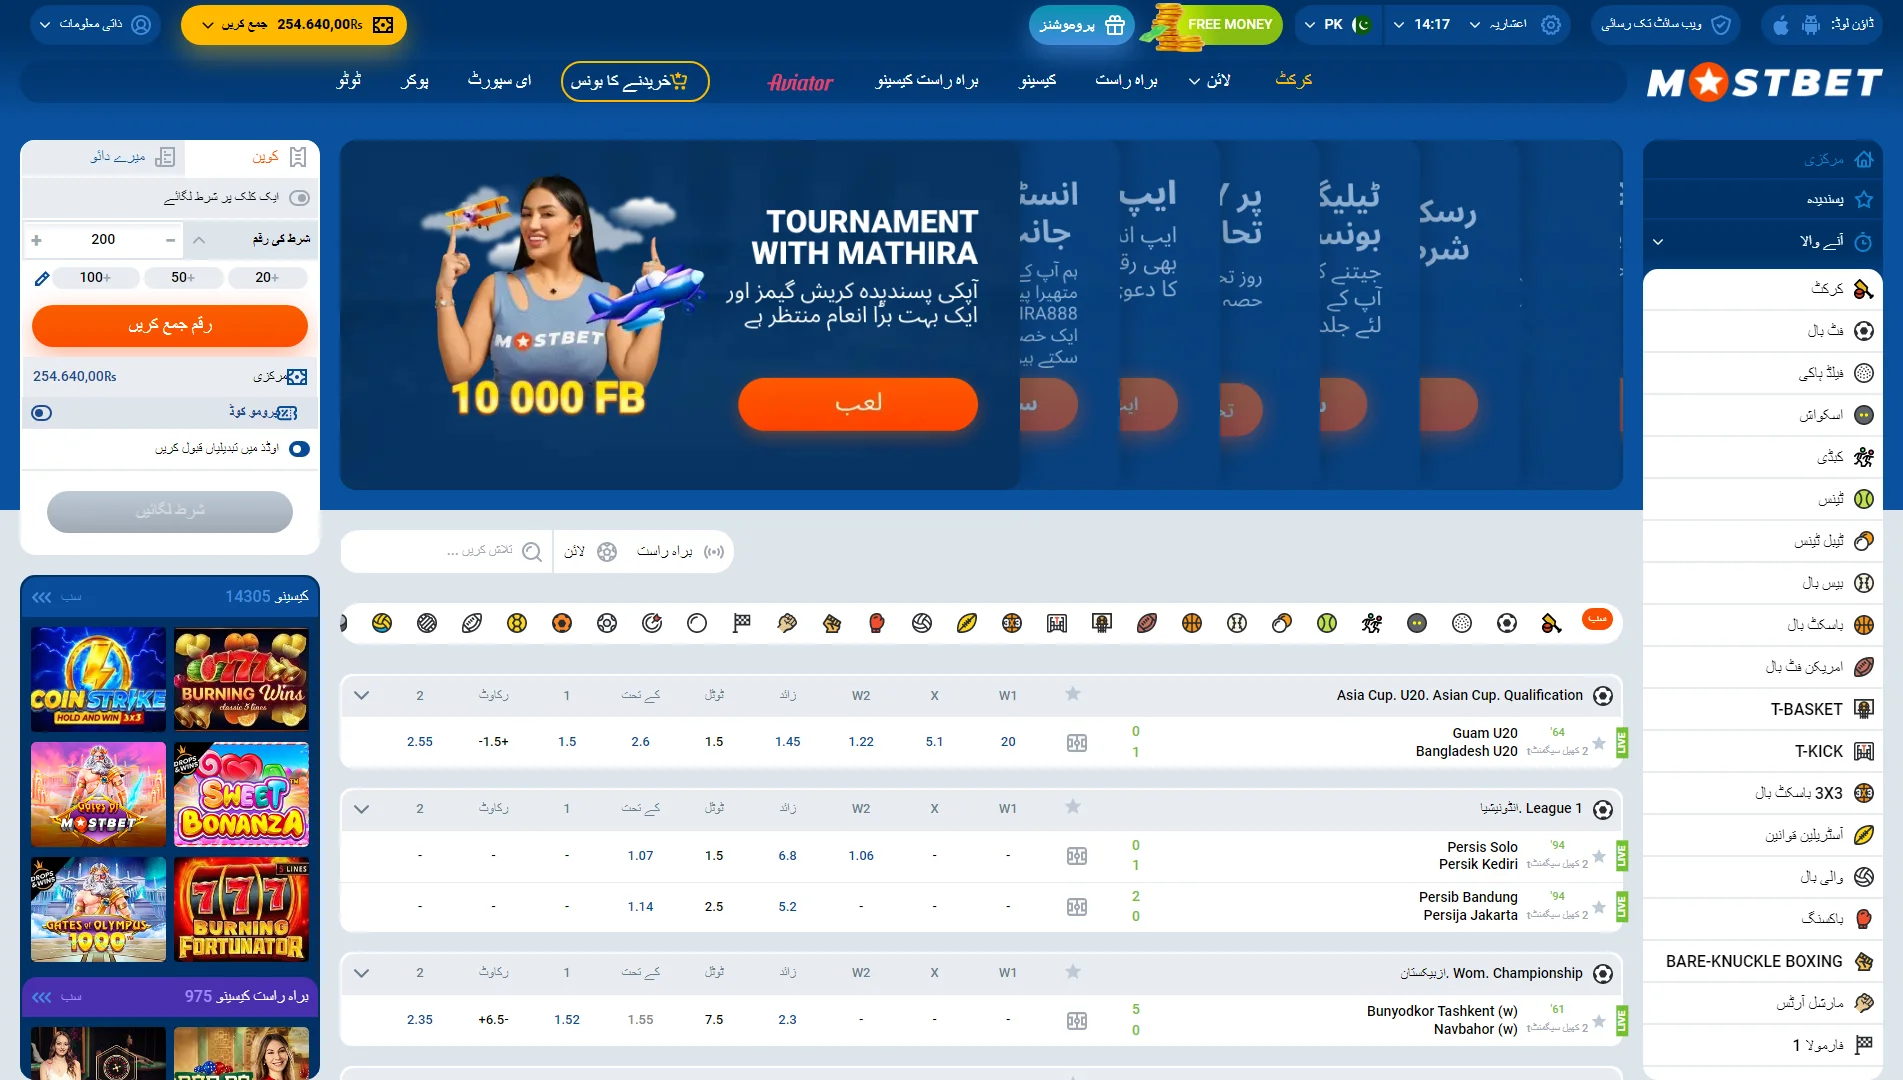
Task: Go to the home sidebar icon
Action: click(1864, 159)
